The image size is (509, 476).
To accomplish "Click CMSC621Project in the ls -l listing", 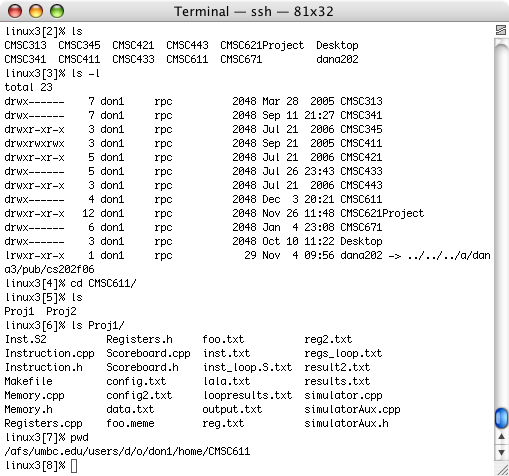I will coord(382,213).
